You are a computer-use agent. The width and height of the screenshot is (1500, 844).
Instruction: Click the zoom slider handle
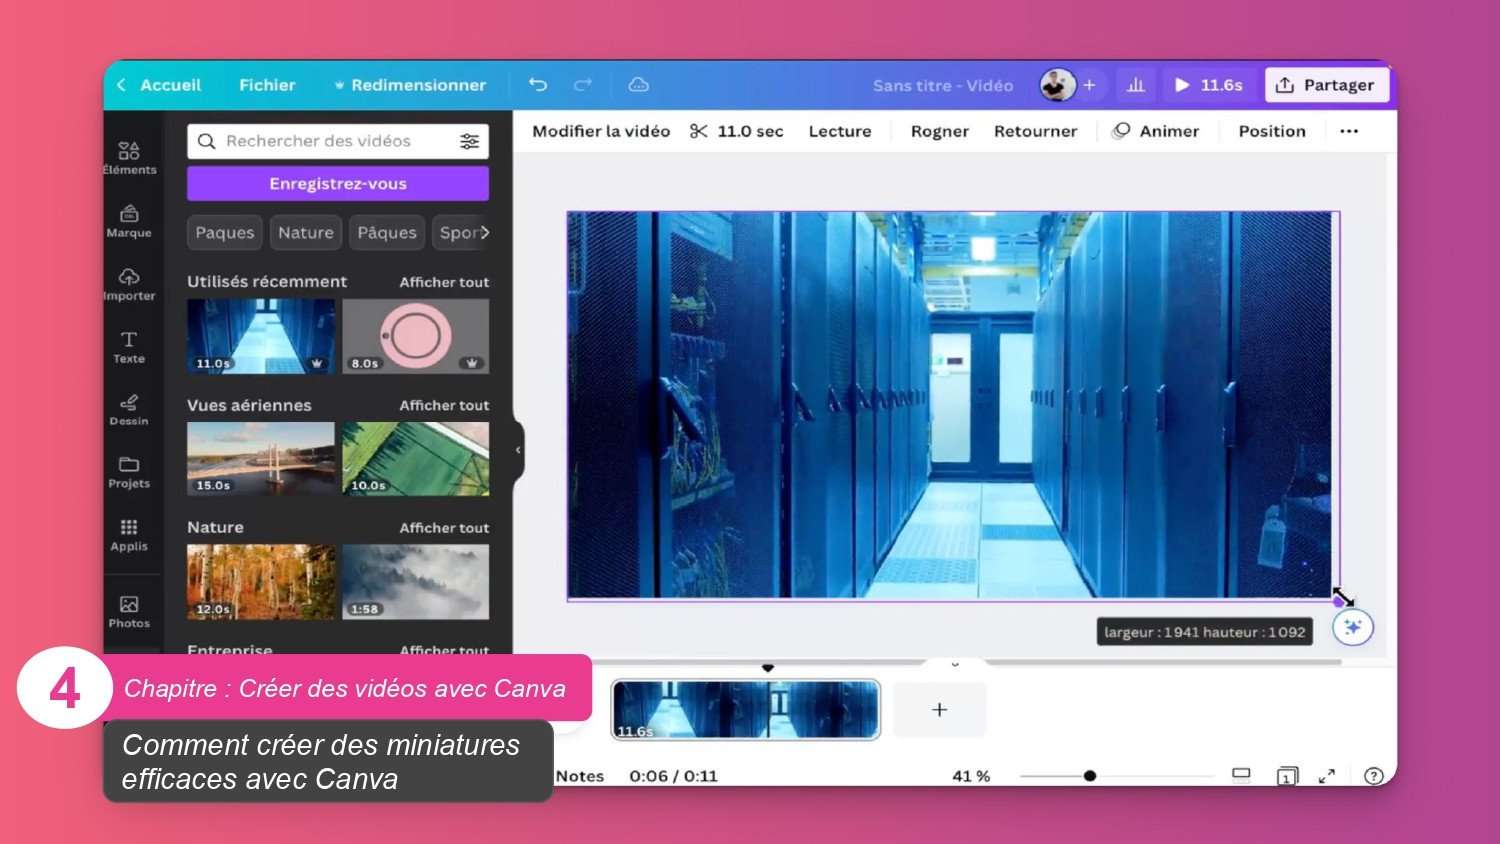click(1090, 776)
